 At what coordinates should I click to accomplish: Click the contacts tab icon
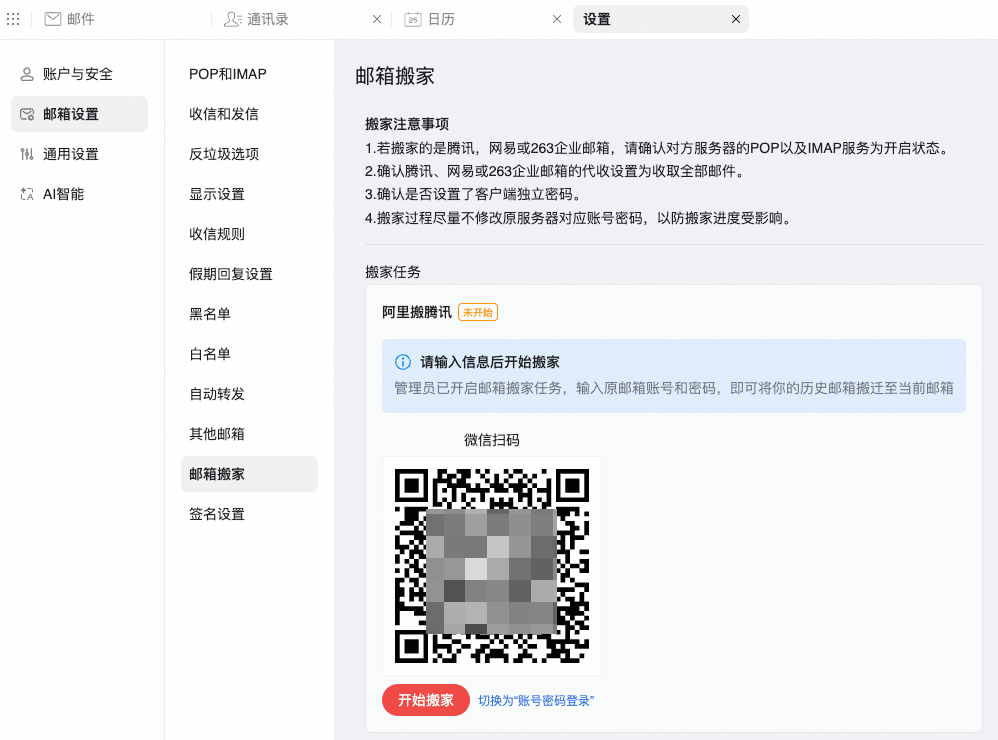[x=232, y=19]
